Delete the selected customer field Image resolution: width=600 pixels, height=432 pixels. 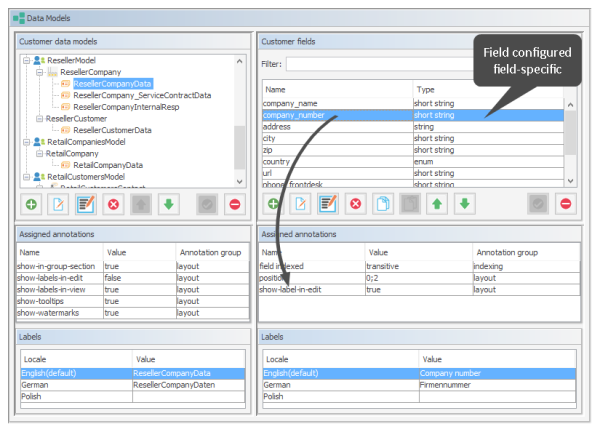[x=355, y=204]
